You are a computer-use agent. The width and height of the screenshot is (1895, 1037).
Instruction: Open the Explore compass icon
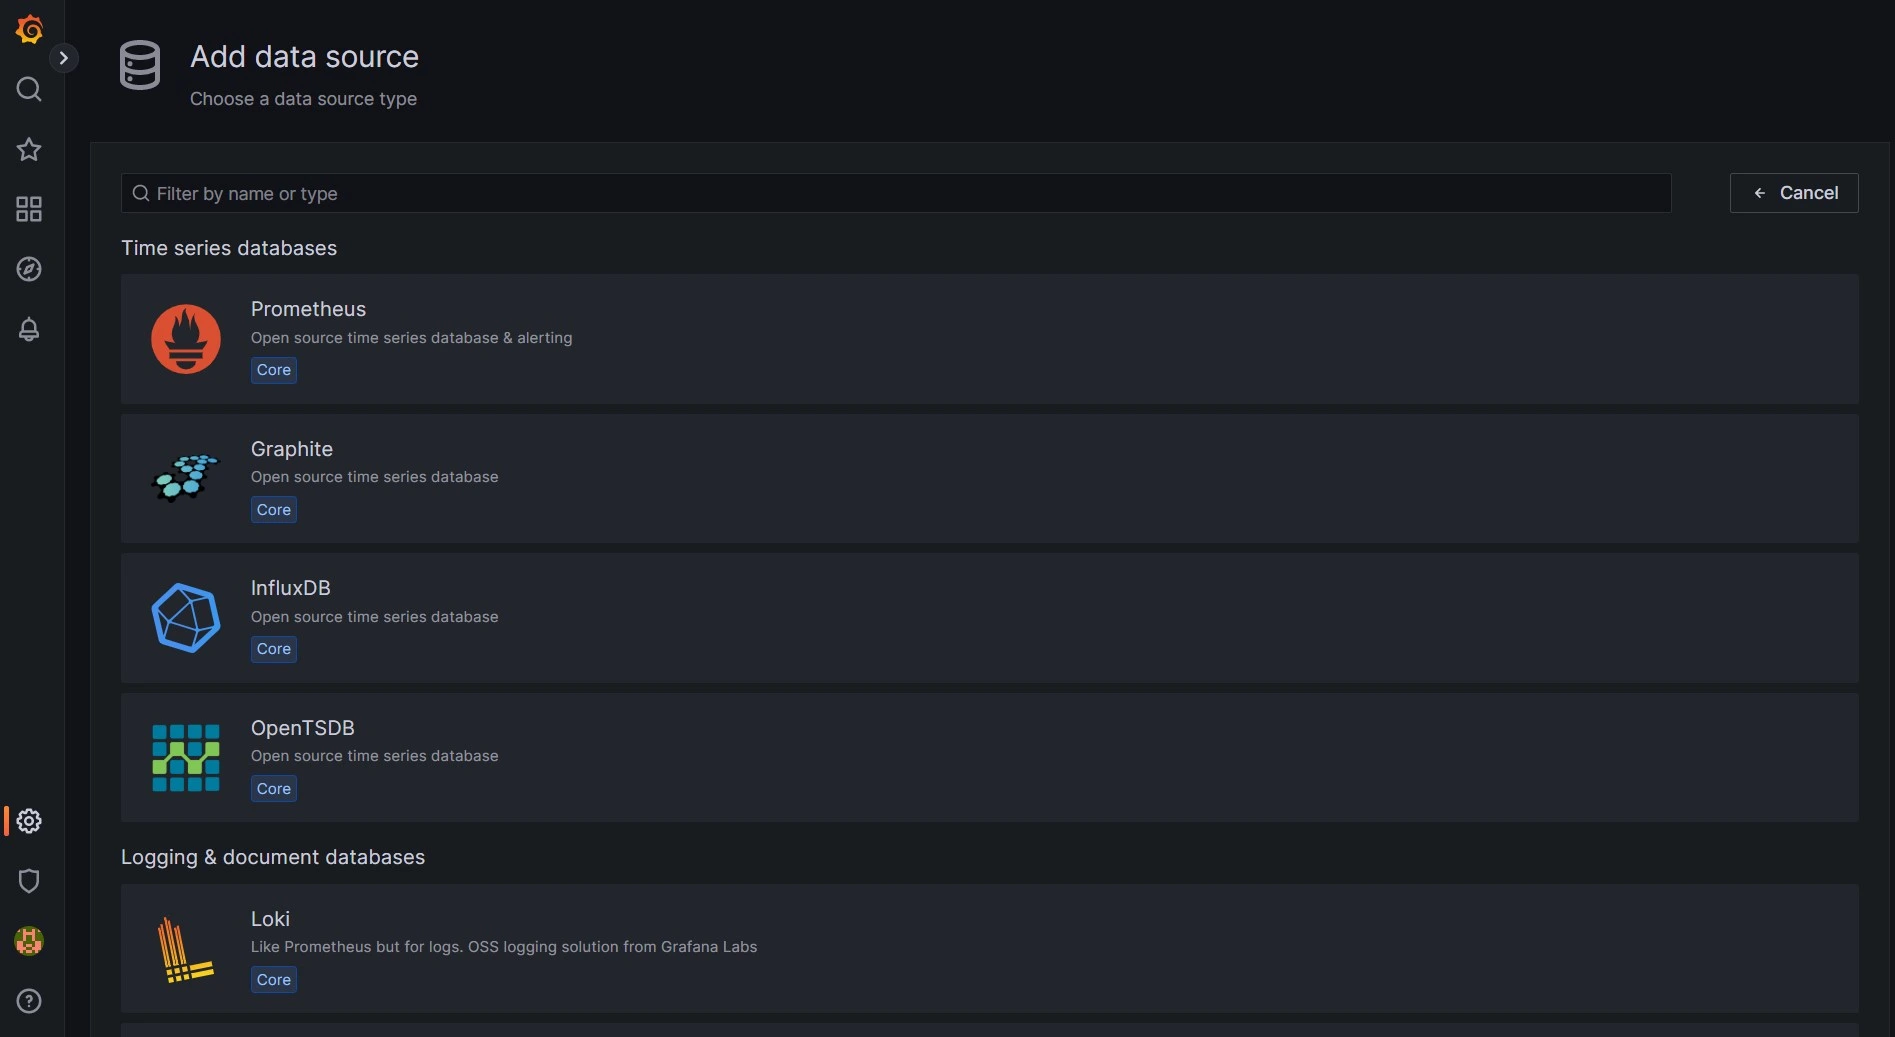click(29, 270)
